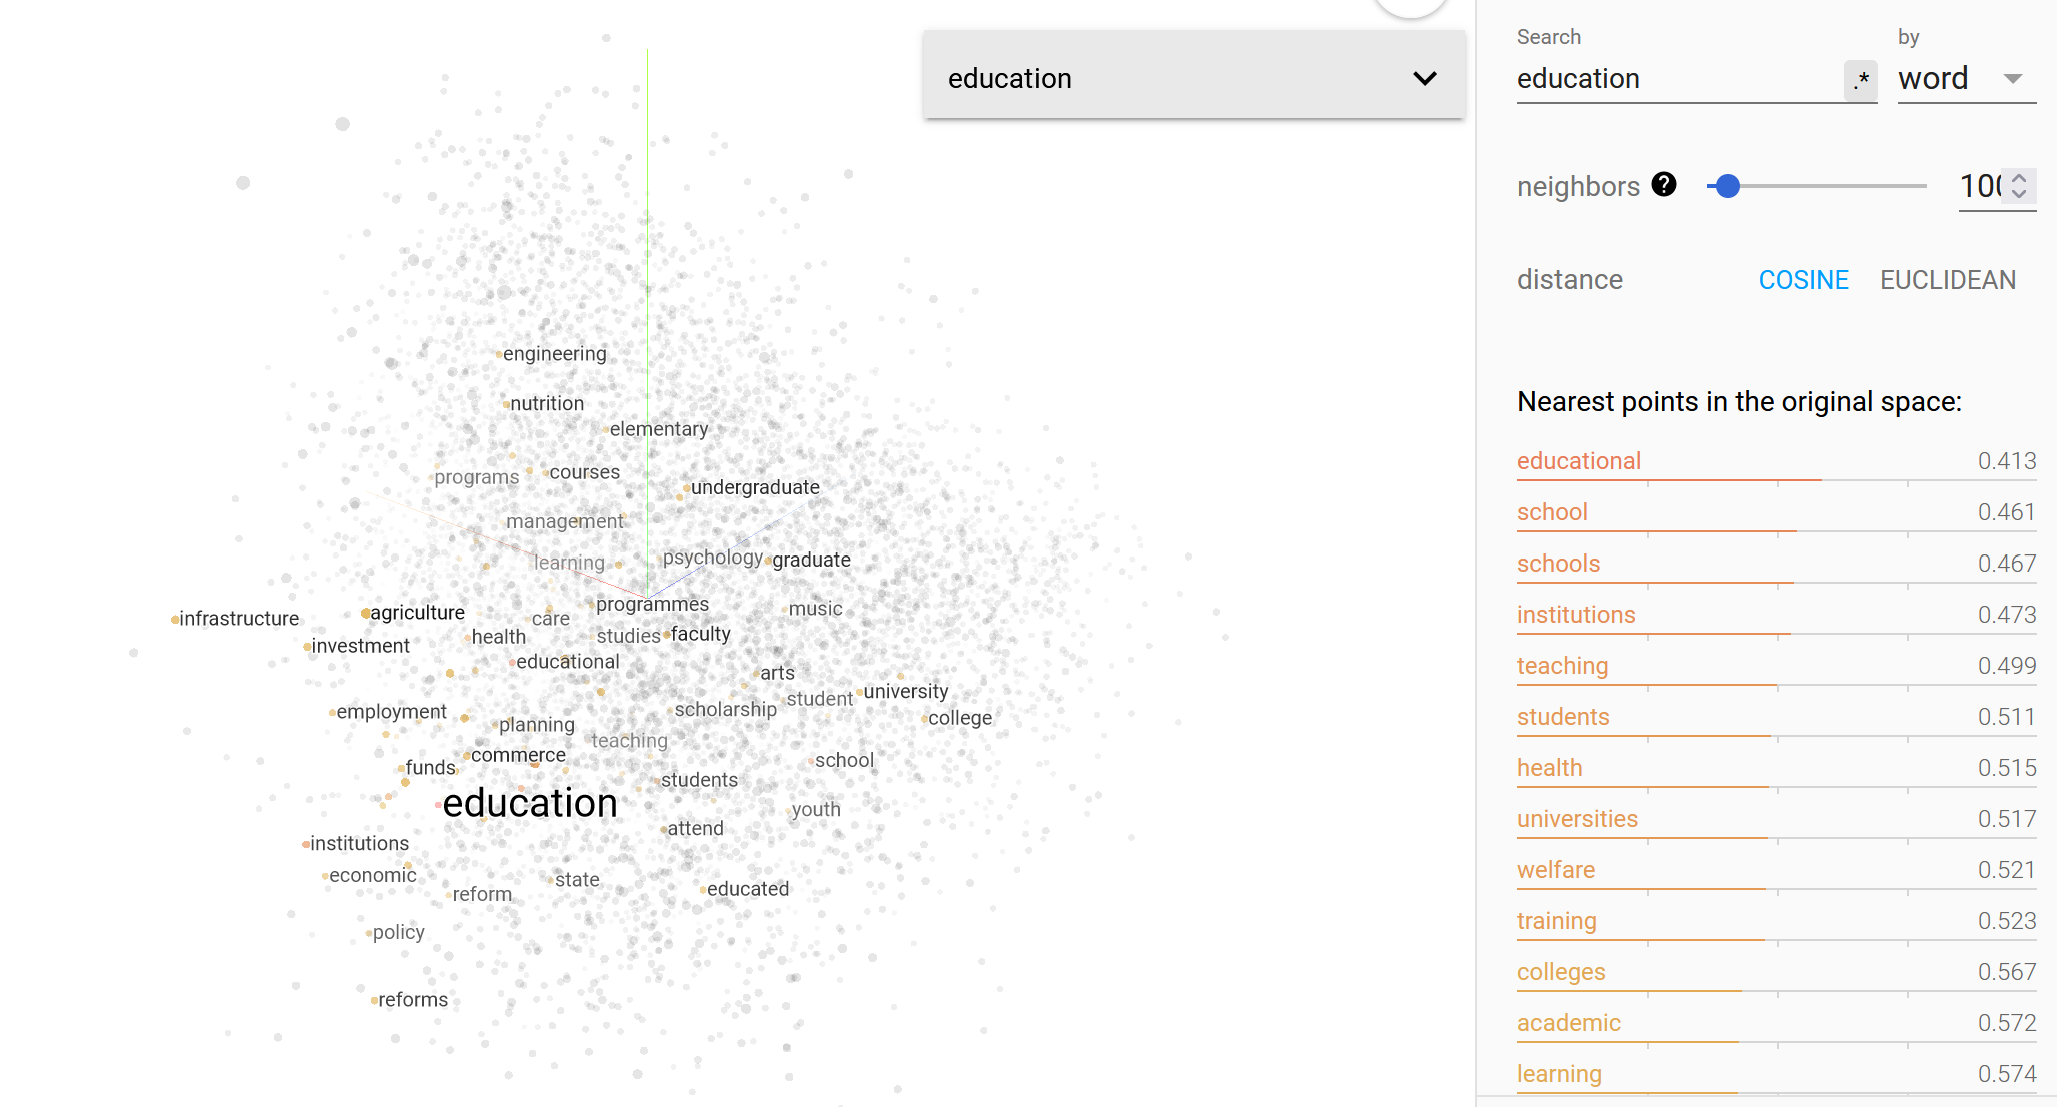Select academic from nearest points list

1566,1021
